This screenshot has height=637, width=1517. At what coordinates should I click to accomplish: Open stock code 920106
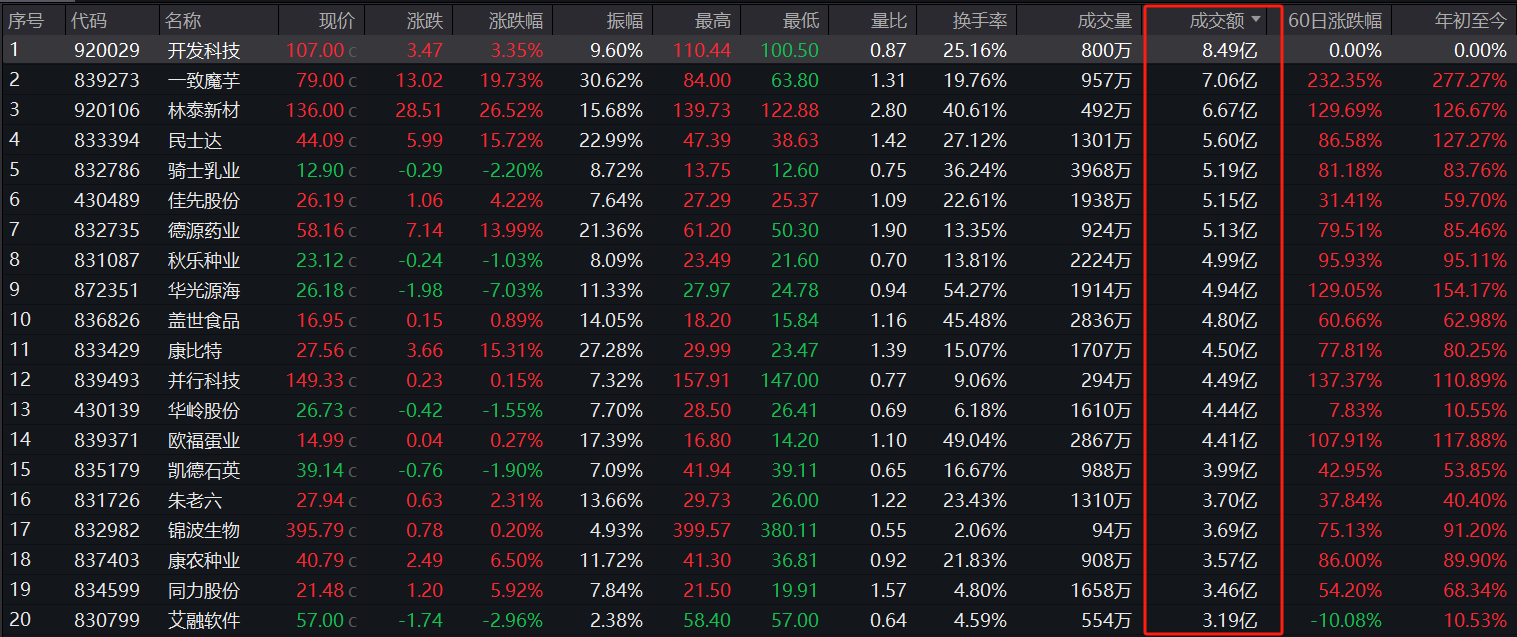[107, 110]
